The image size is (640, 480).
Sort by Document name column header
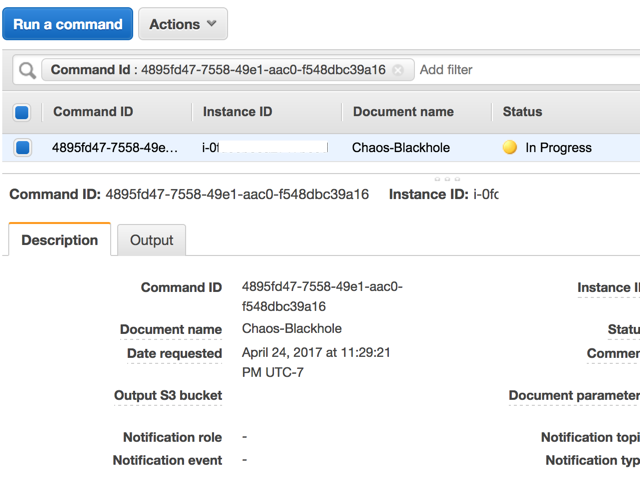click(403, 112)
